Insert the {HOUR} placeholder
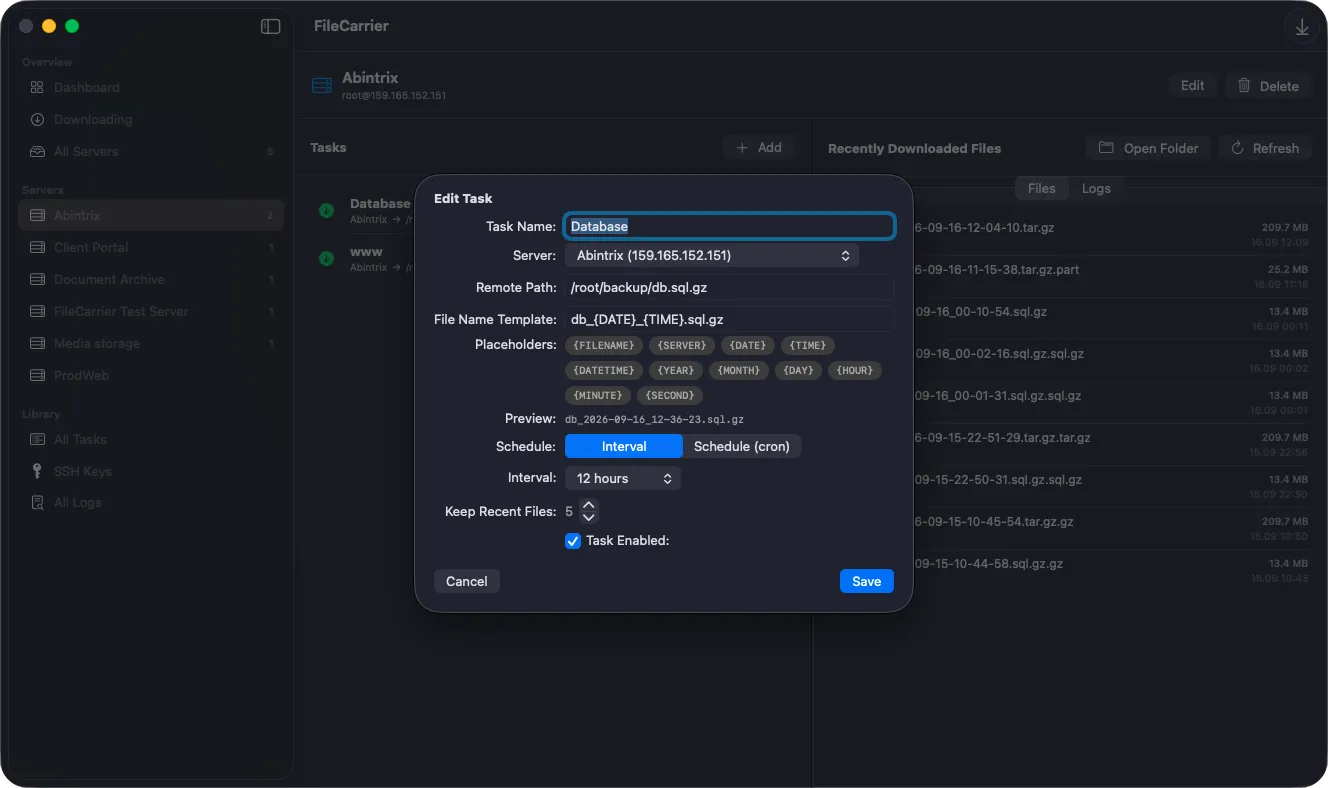Screen dimensions: 1328x788 coord(855,370)
